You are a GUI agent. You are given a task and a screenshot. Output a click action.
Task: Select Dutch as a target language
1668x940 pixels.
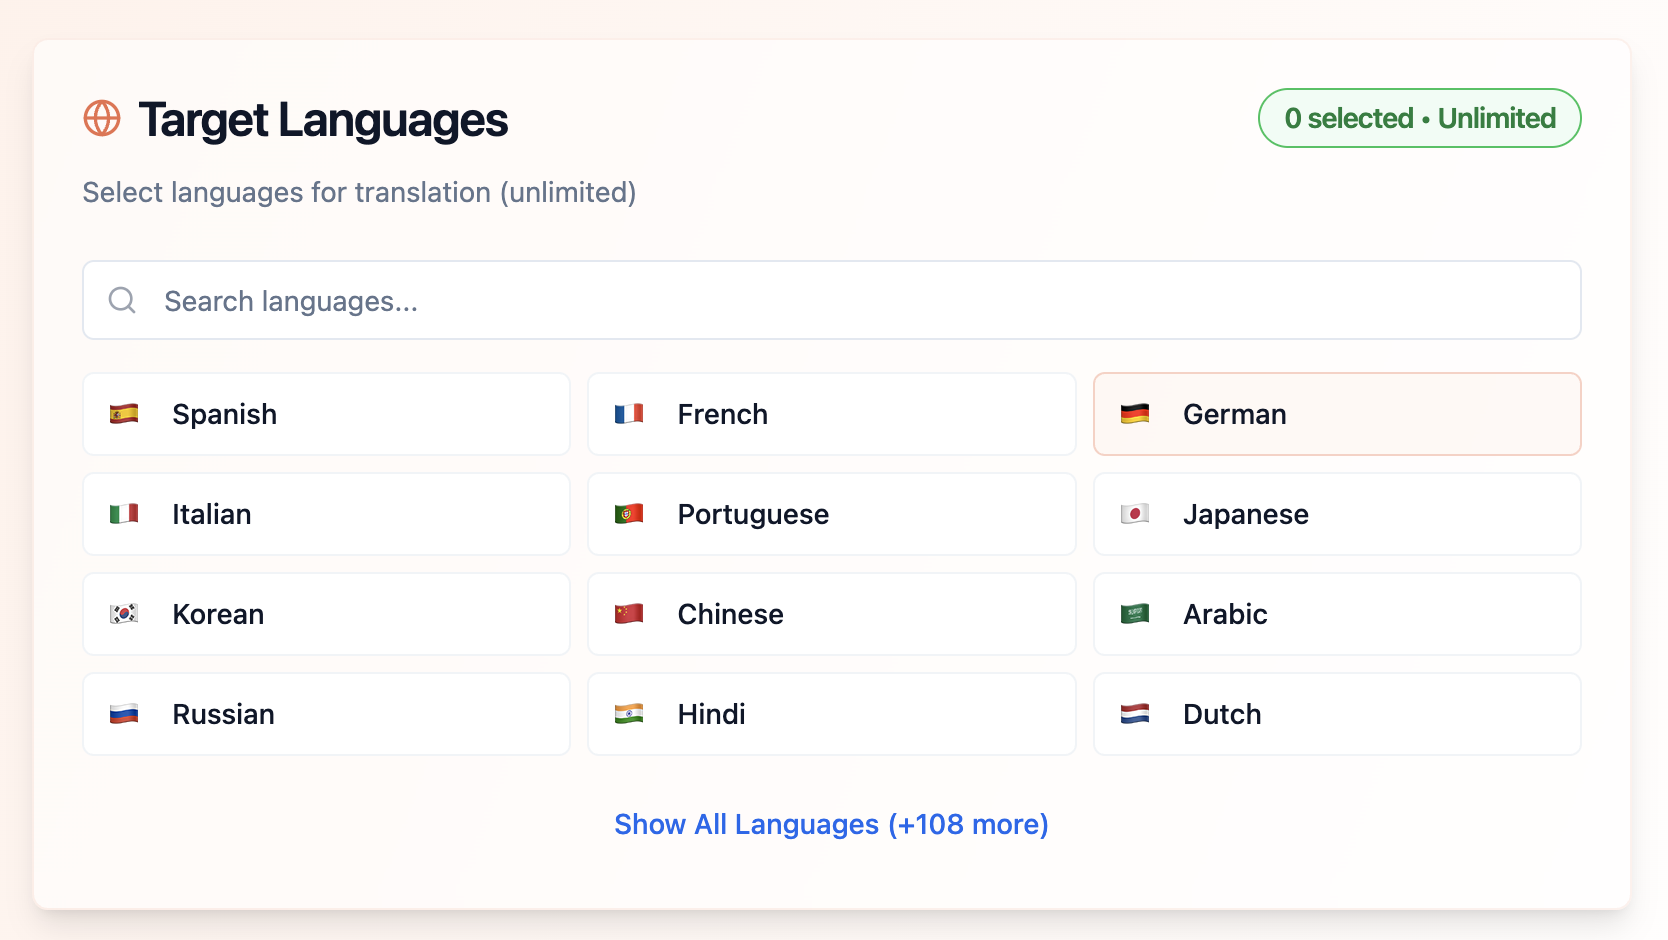[x=1337, y=714]
